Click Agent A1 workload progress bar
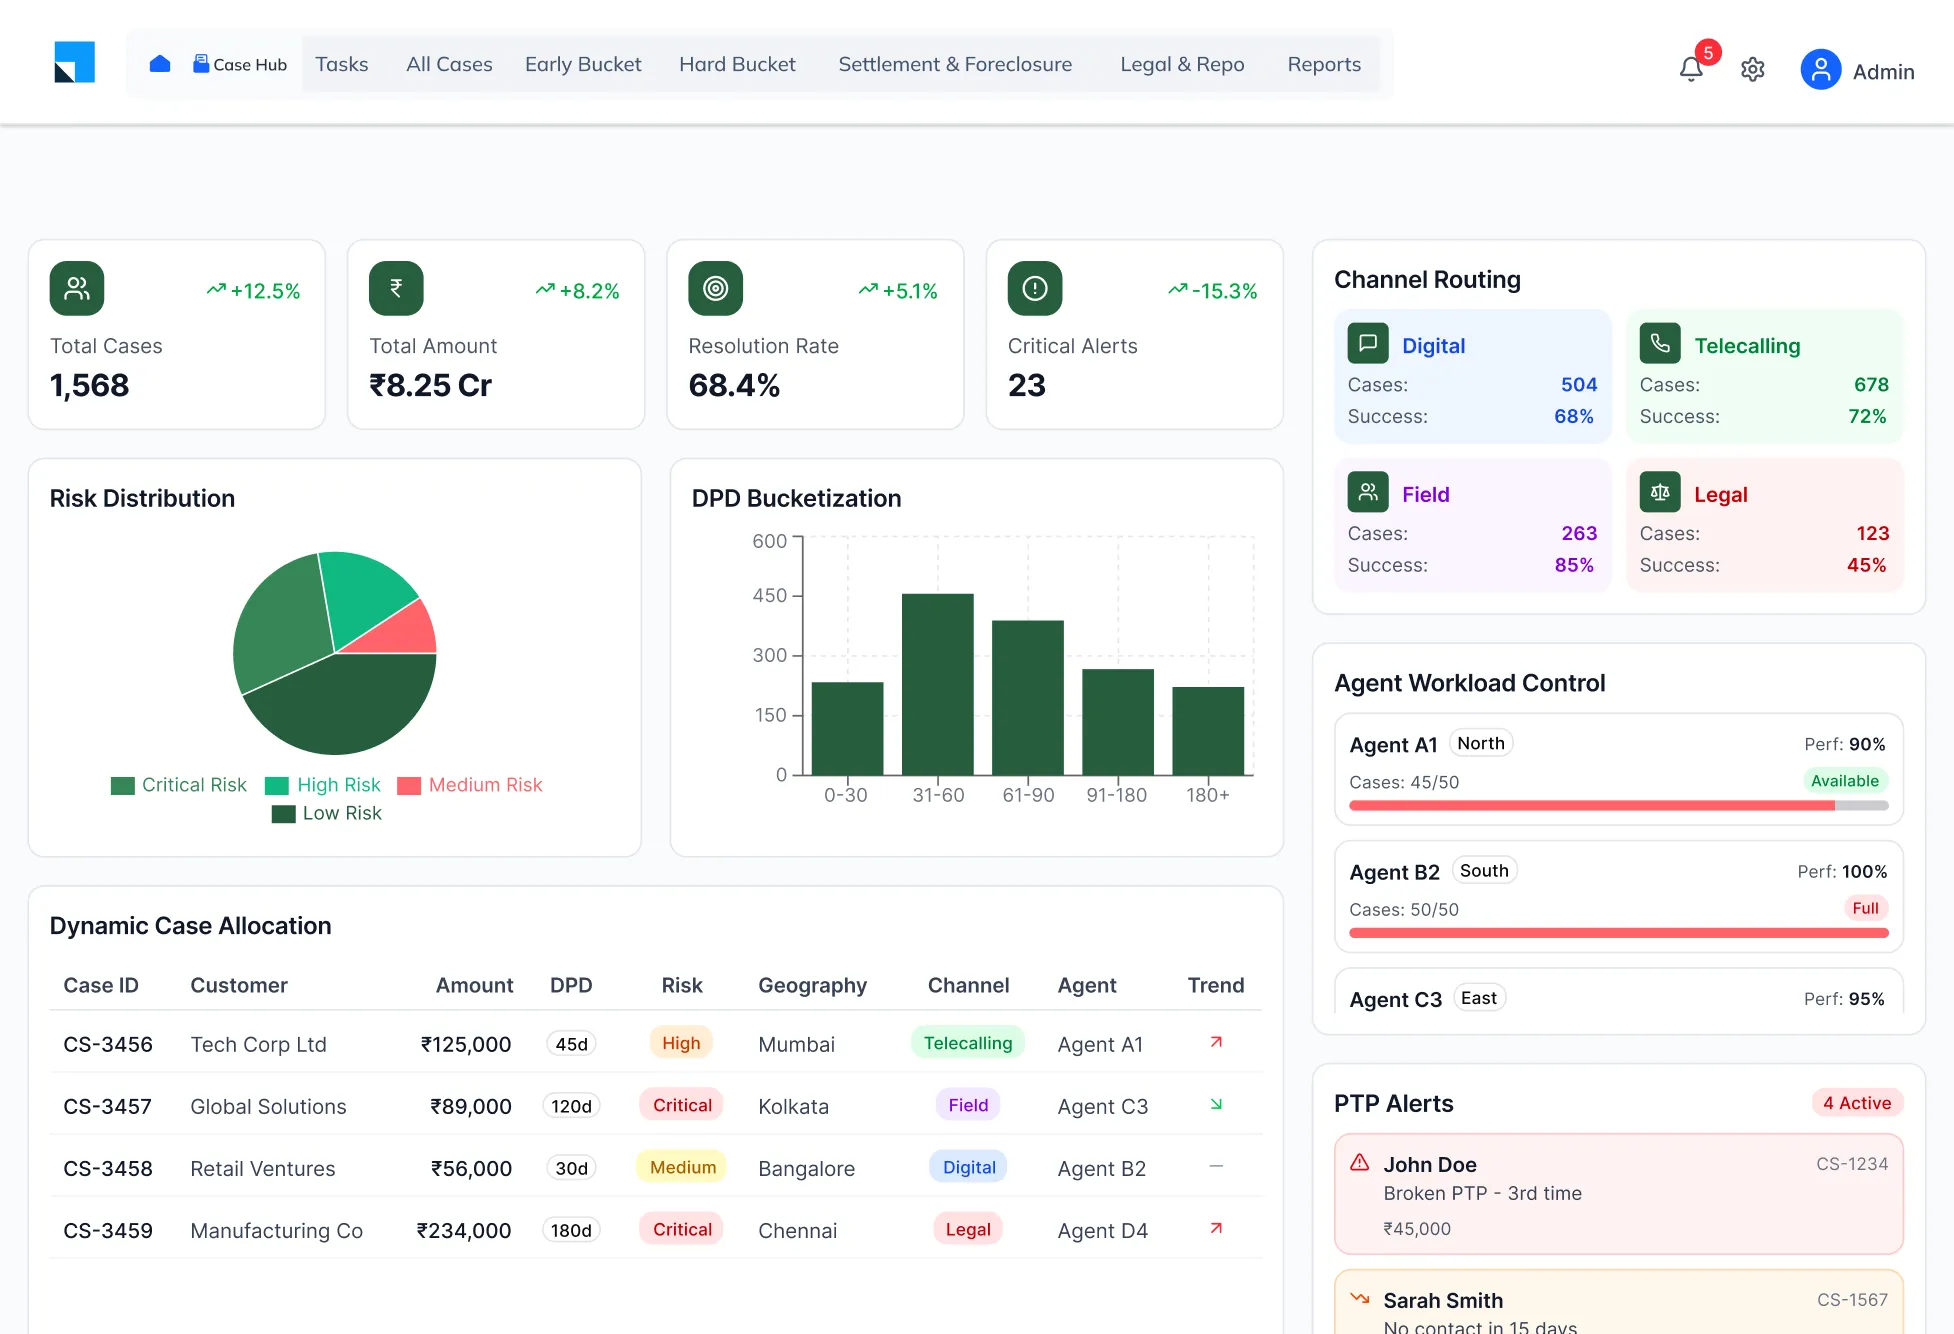This screenshot has width=1954, height=1334. [x=1618, y=805]
